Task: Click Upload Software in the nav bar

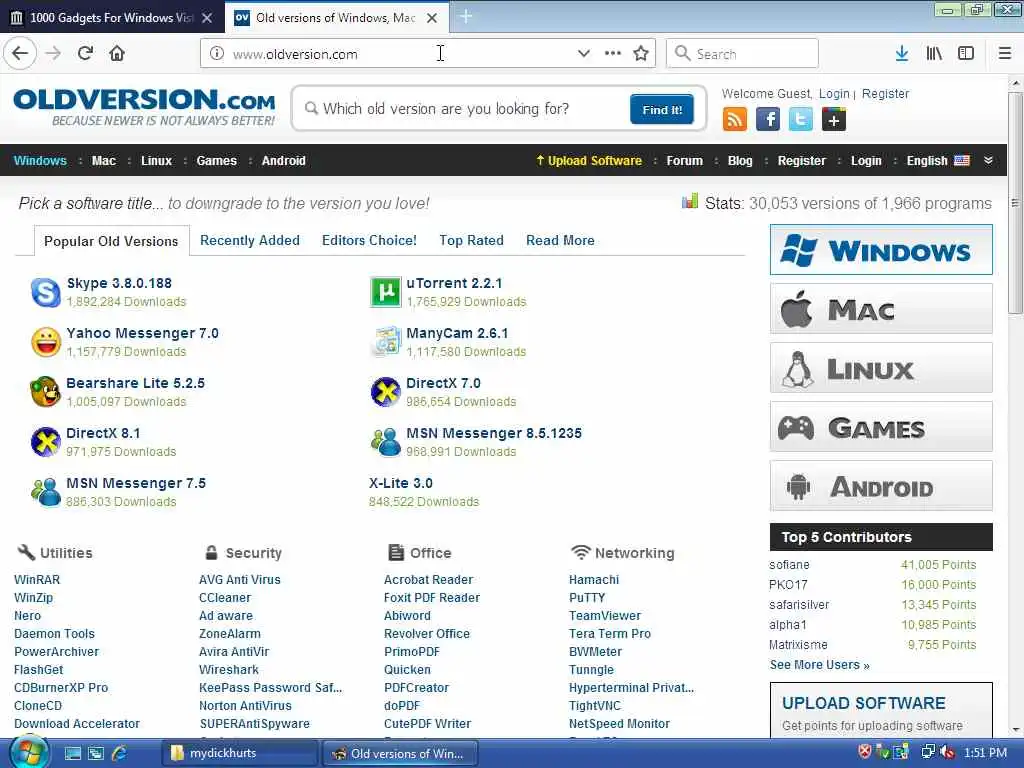Action: click(588, 161)
